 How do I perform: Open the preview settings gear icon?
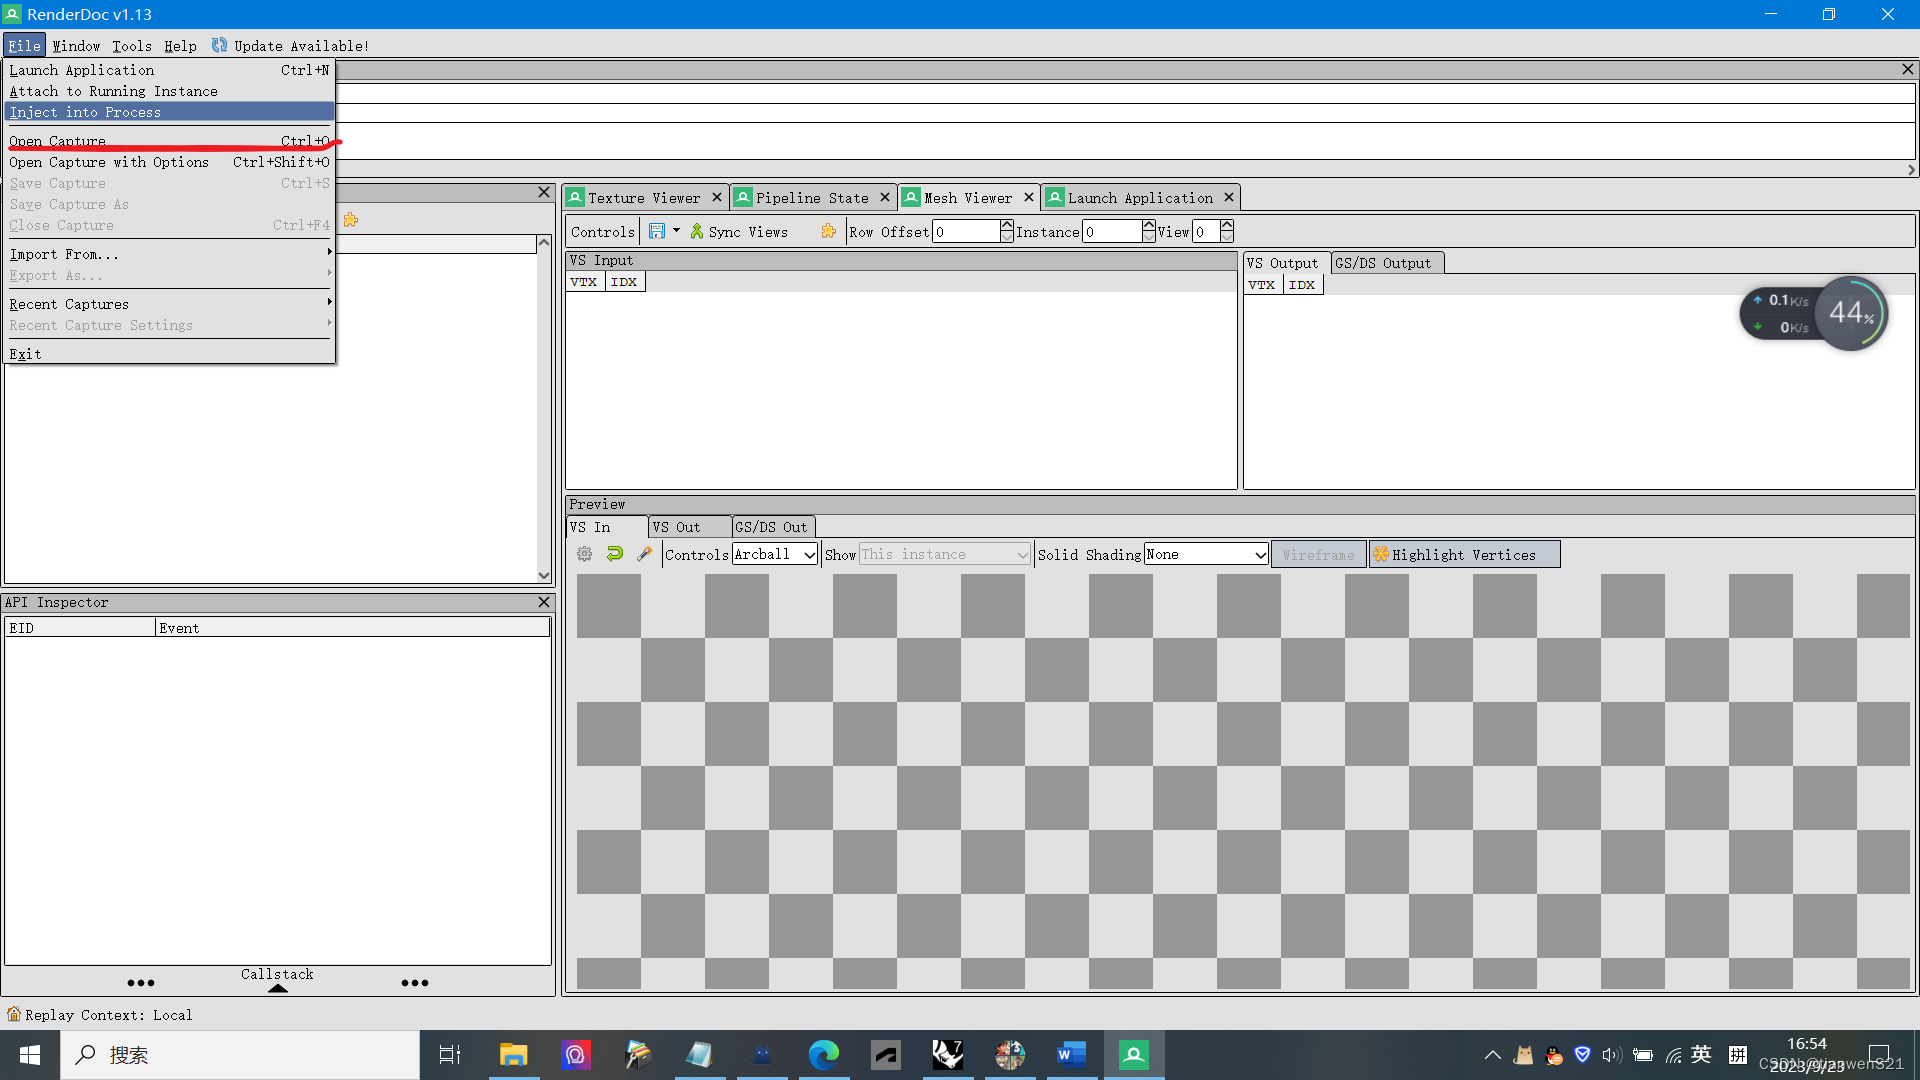(584, 554)
